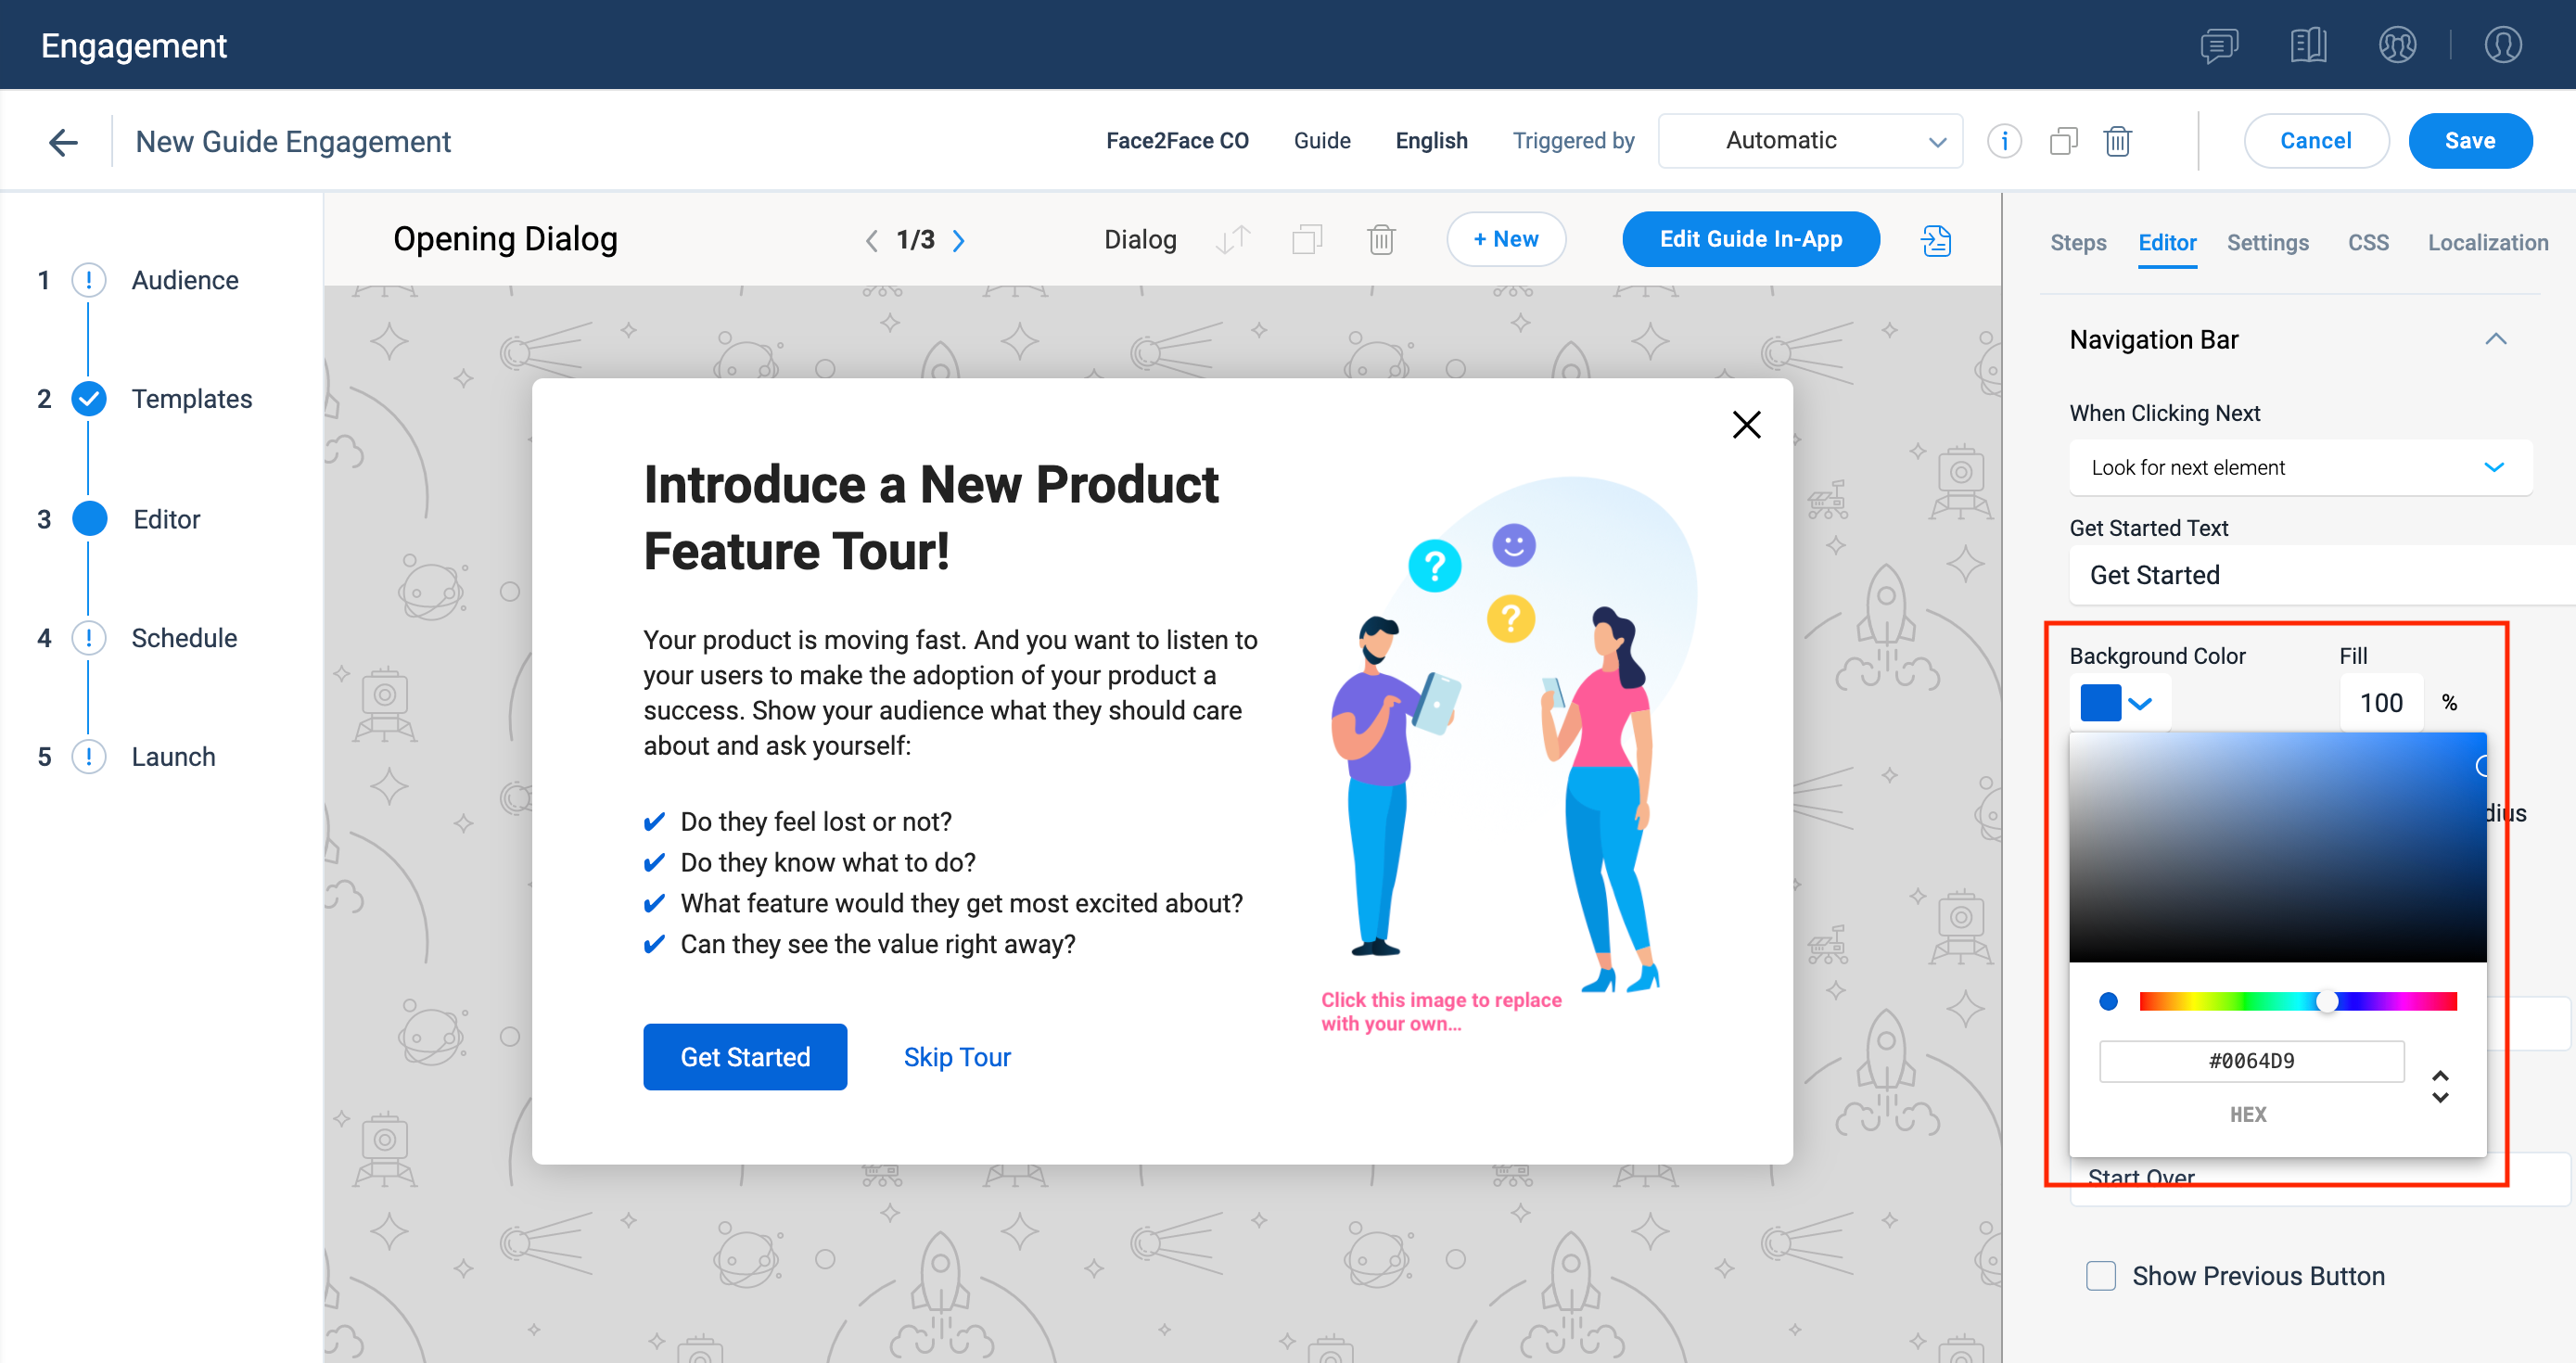This screenshot has height=1363, width=2576.
Task: Show engagement info icon
Action: coord(2004,141)
